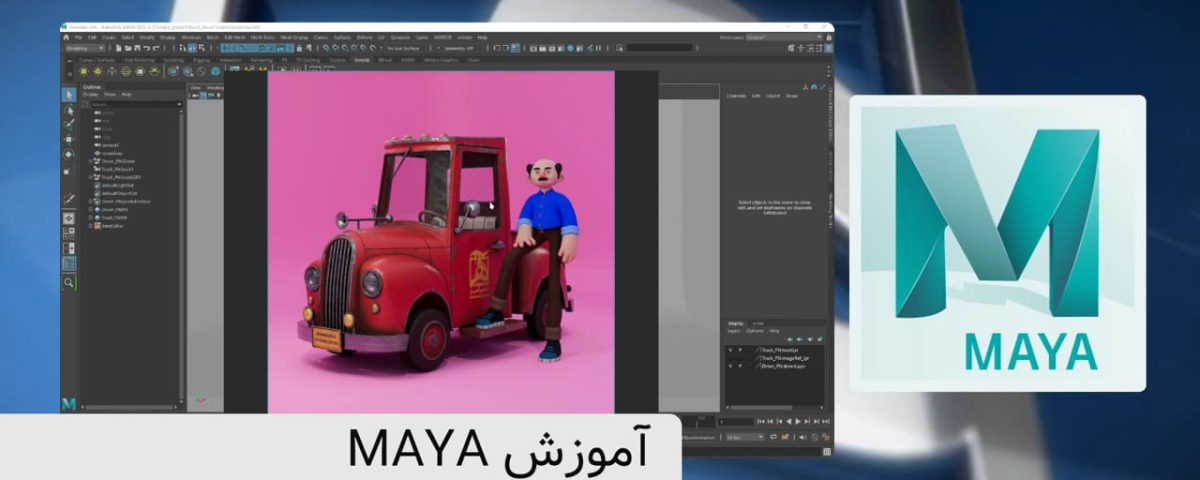Create an Arnold area light from shelf

[84, 71]
